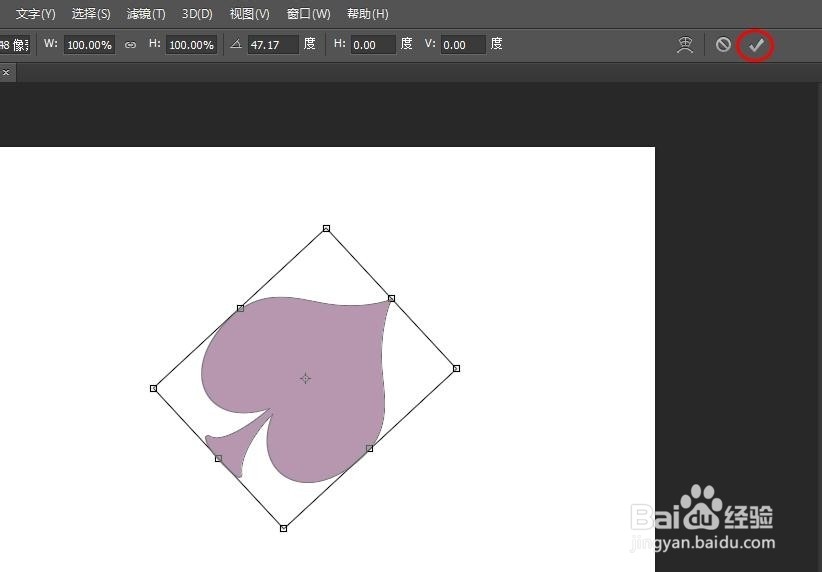
Task: Click the left corner transform handle
Action: tap(153, 388)
